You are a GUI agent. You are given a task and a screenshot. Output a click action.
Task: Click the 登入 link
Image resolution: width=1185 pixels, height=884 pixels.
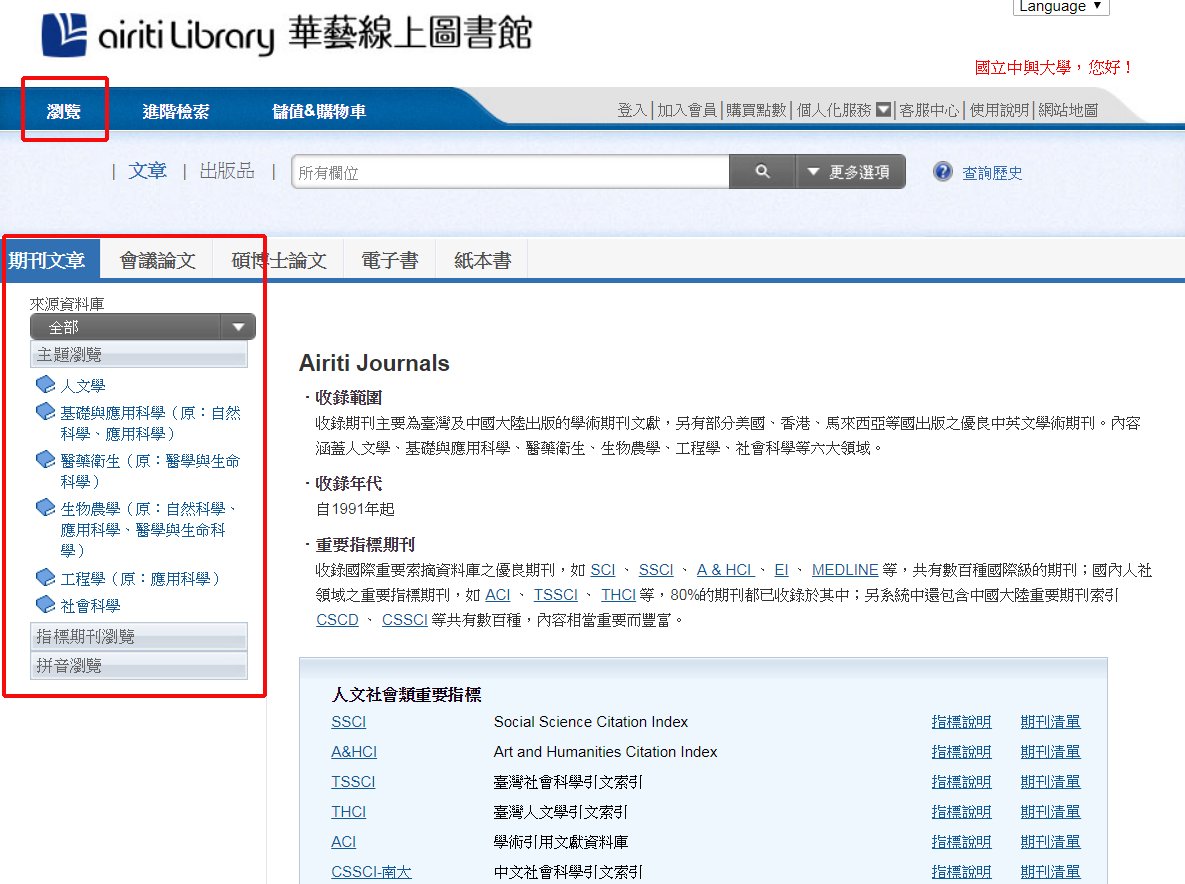coord(632,110)
